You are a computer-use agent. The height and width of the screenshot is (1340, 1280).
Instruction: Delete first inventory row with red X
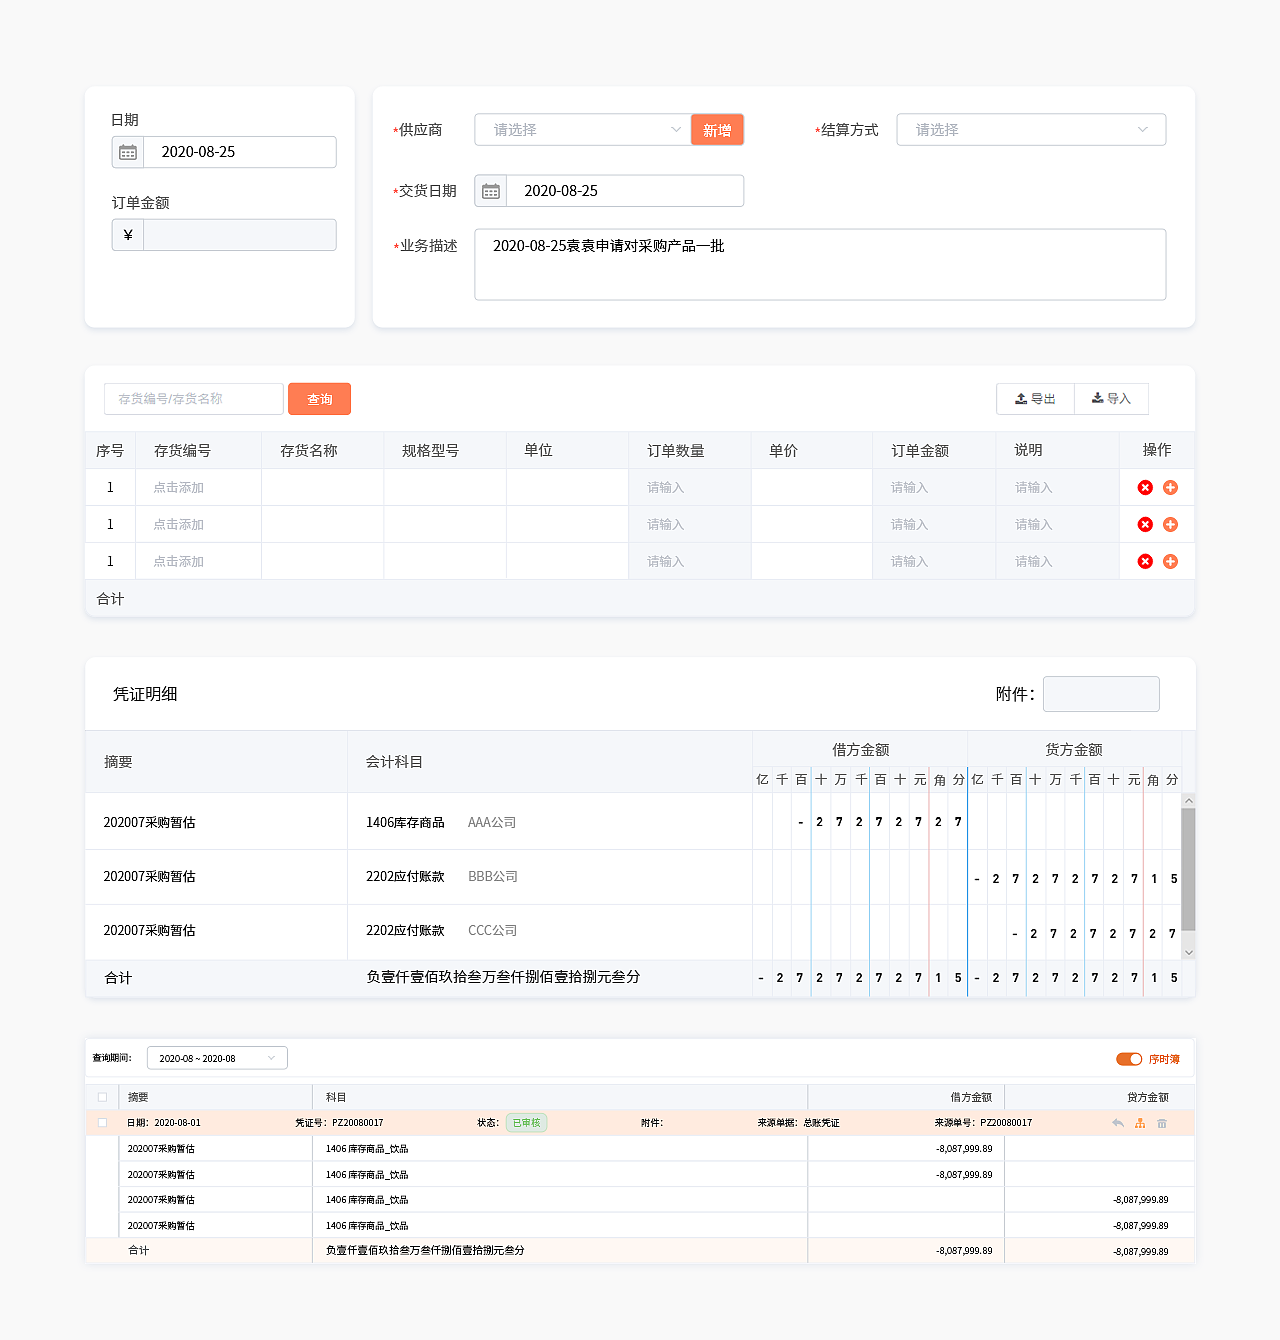(x=1145, y=488)
